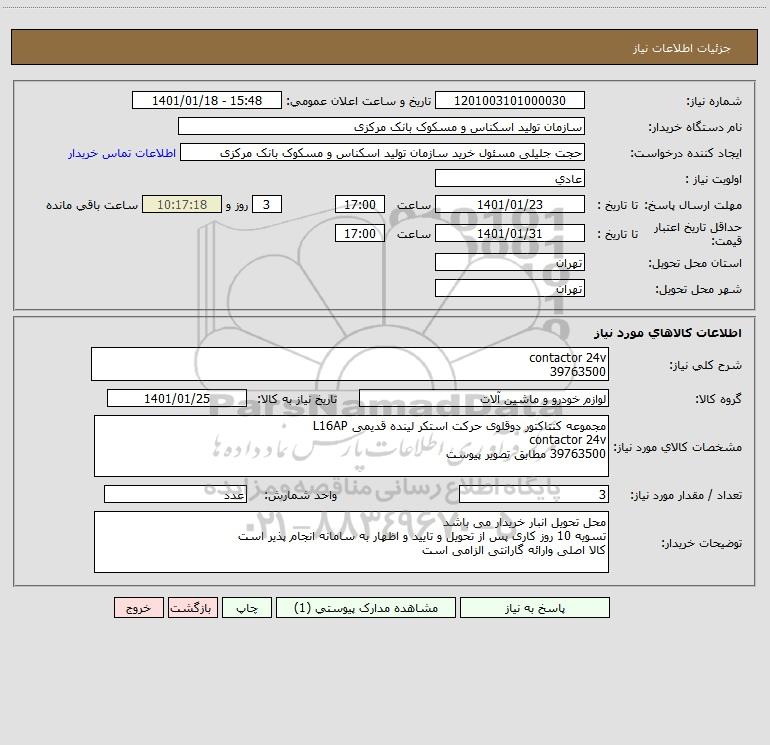770x745 pixels.
Task: Click the 'پاسخ به نیاز' button
Action: (535, 608)
